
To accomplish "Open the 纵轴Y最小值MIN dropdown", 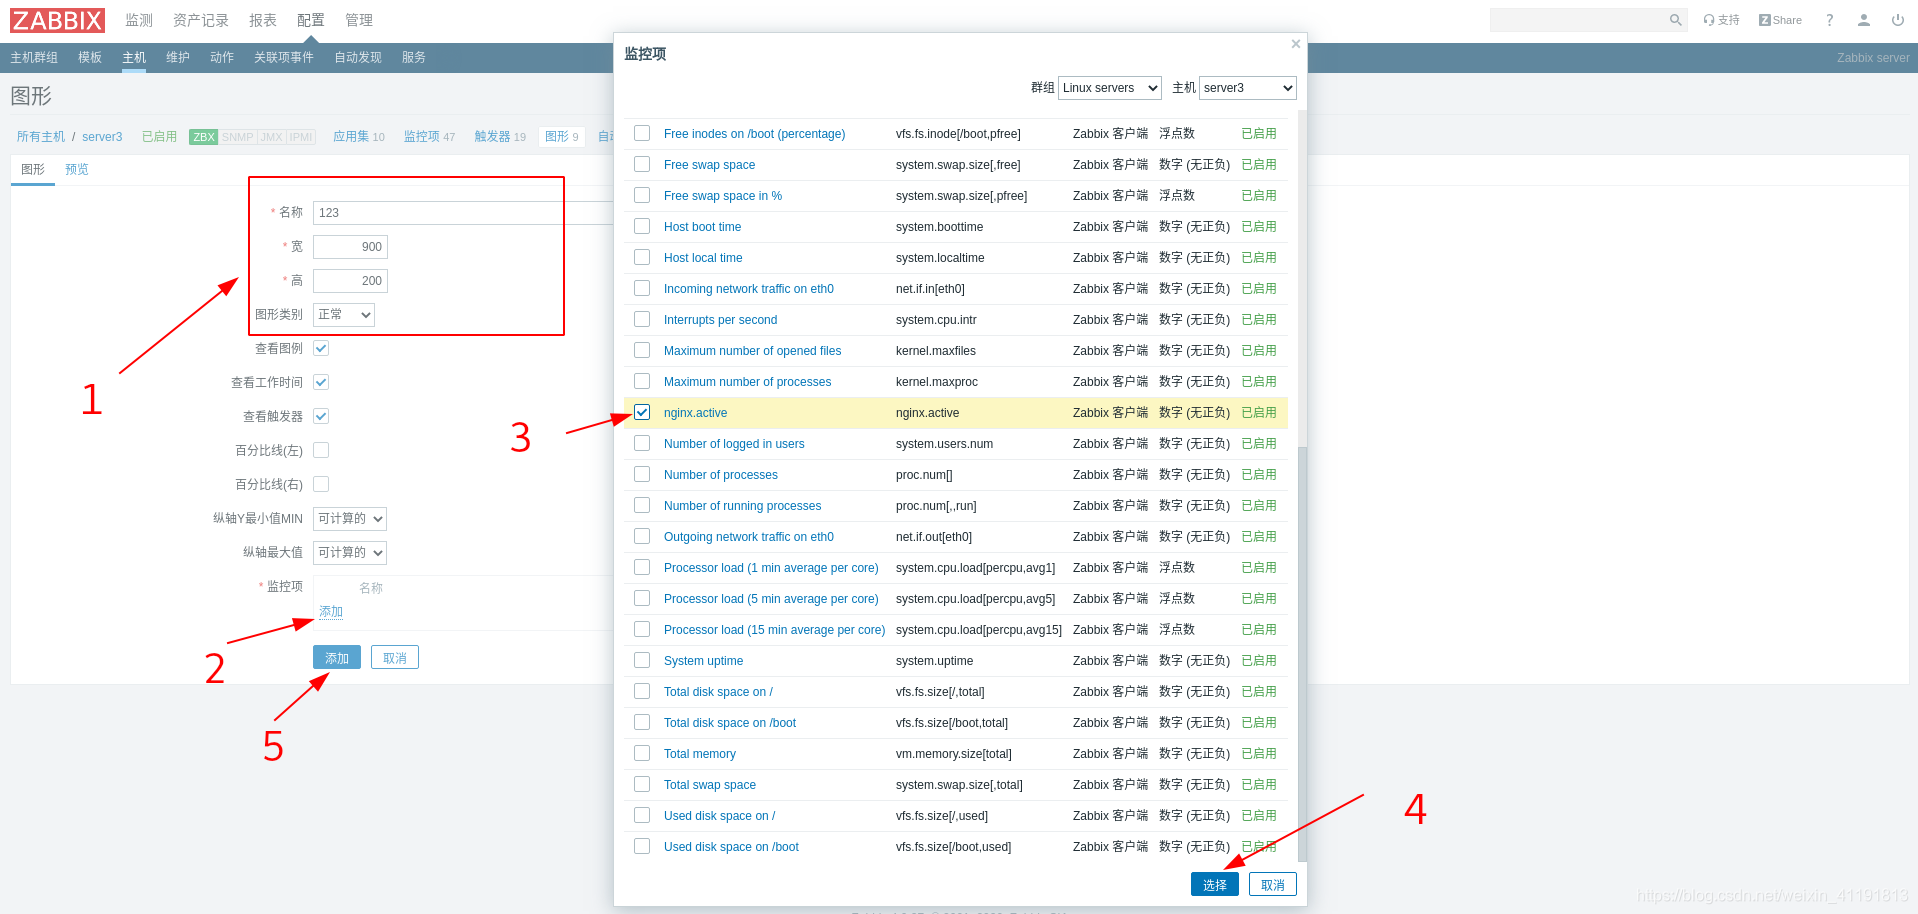I will 350,519.
